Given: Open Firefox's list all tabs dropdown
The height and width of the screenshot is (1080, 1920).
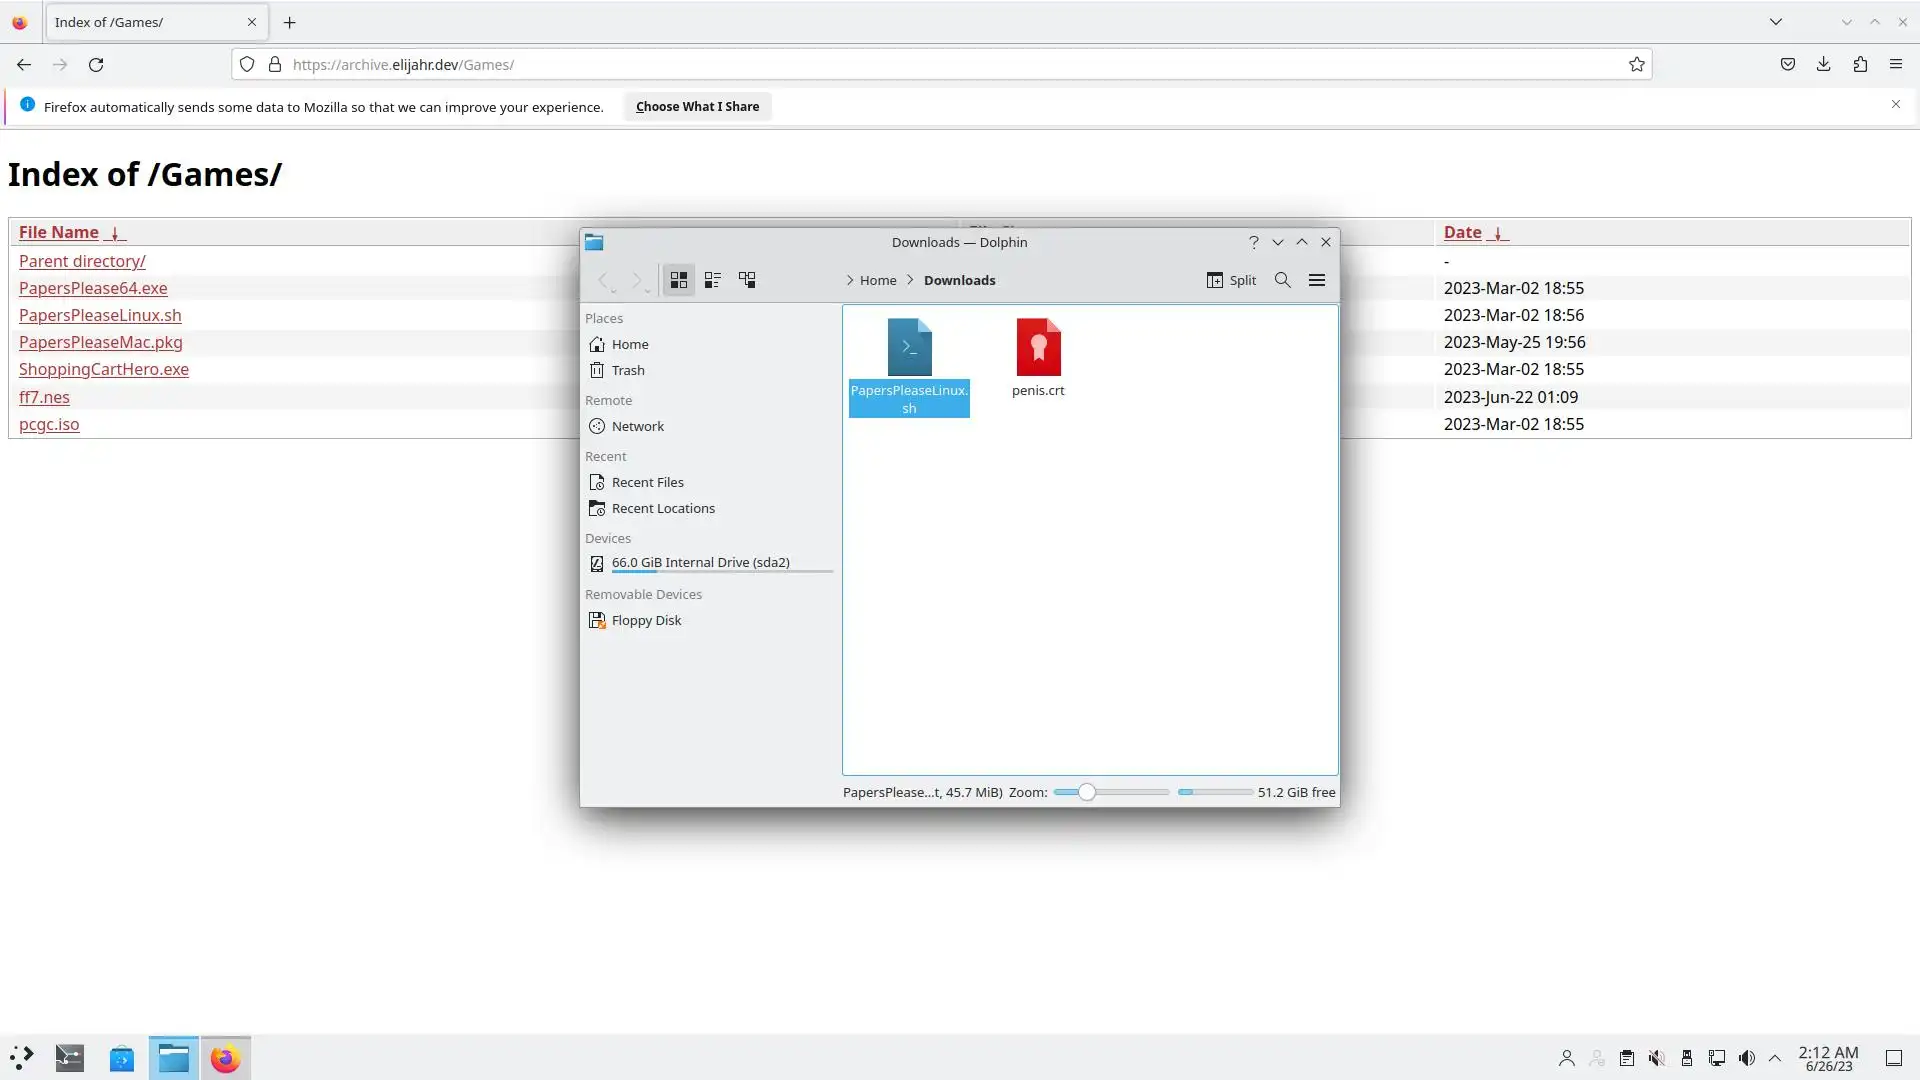Looking at the screenshot, I should point(1776,22).
